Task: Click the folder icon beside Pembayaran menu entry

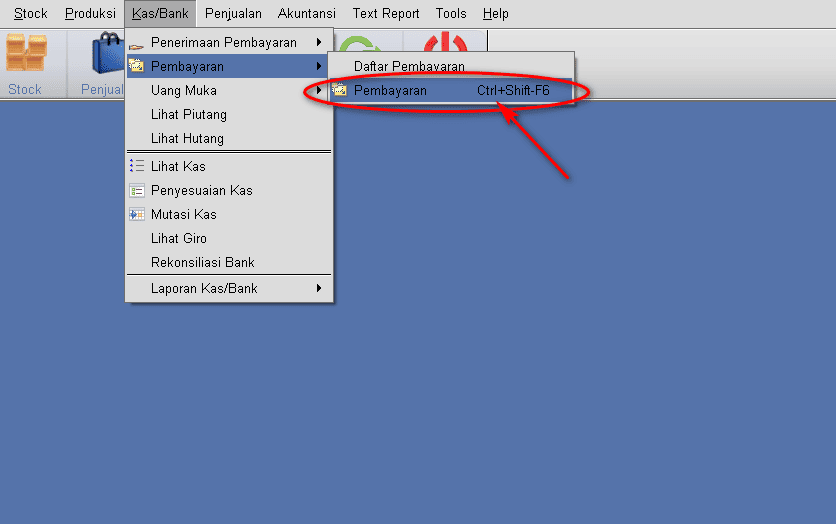Action: (136, 66)
